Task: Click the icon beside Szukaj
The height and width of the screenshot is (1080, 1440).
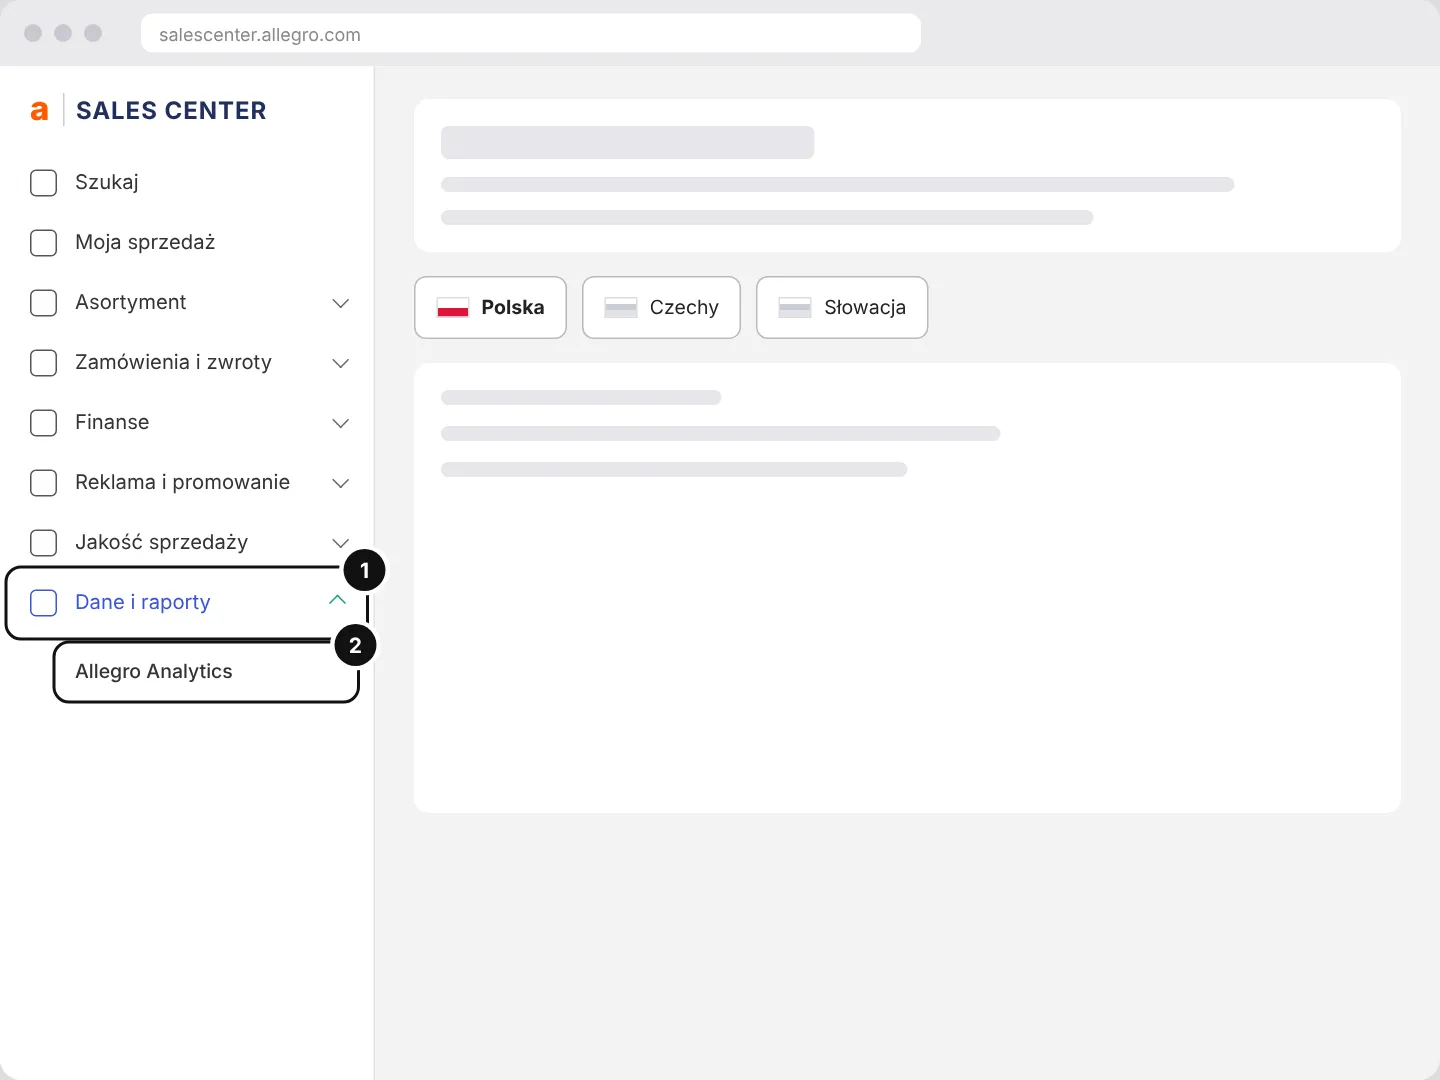Action: [x=44, y=183]
